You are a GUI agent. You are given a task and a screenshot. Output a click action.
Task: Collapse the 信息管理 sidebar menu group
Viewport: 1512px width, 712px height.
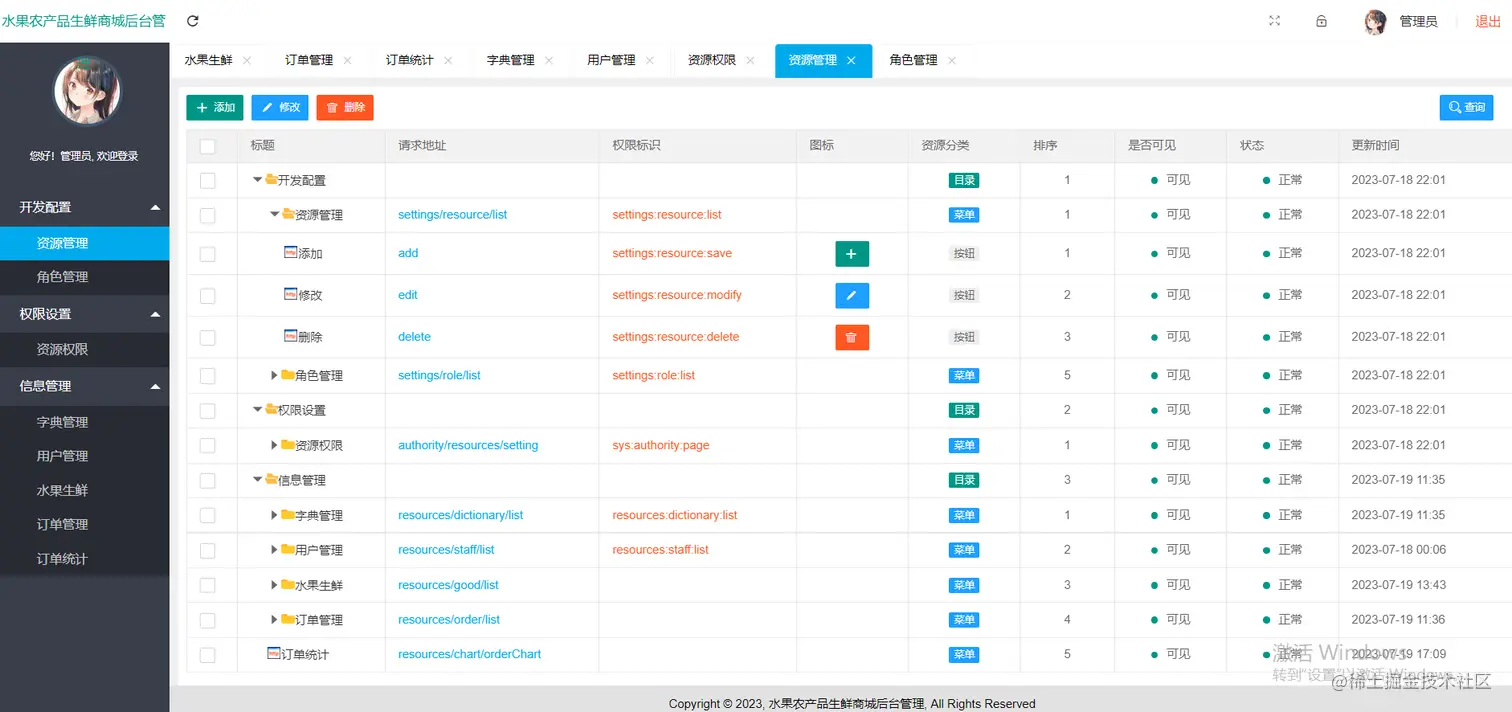click(x=85, y=386)
